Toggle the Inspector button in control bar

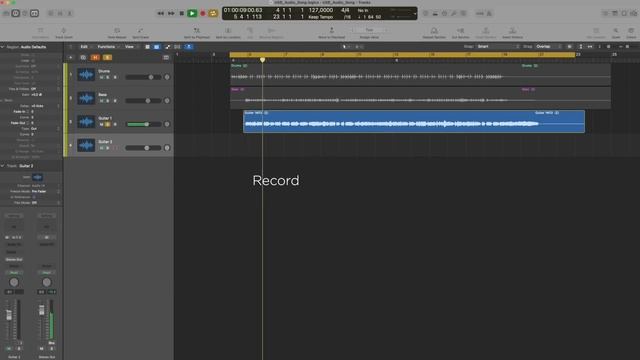[16, 13]
